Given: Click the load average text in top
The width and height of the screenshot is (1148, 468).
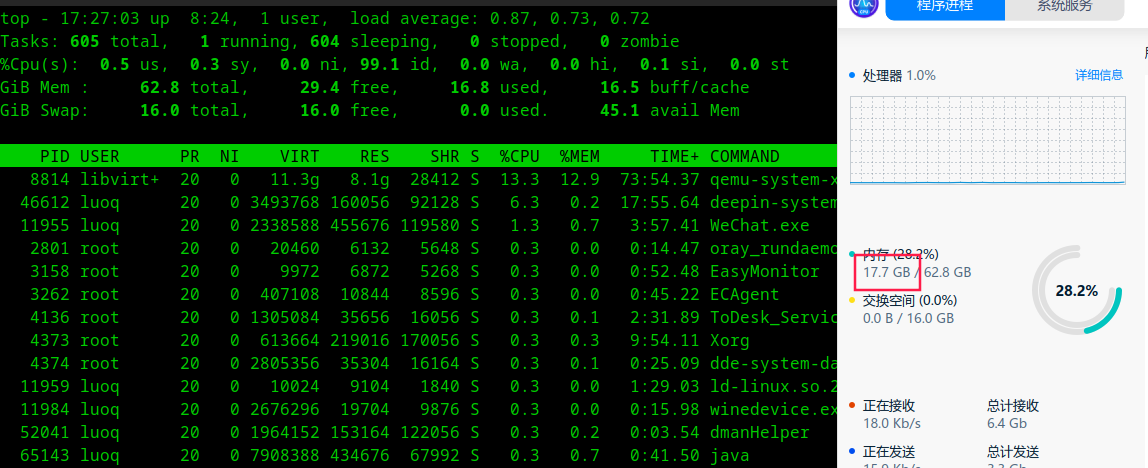Looking at the screenshot, I should click(499, 18).
